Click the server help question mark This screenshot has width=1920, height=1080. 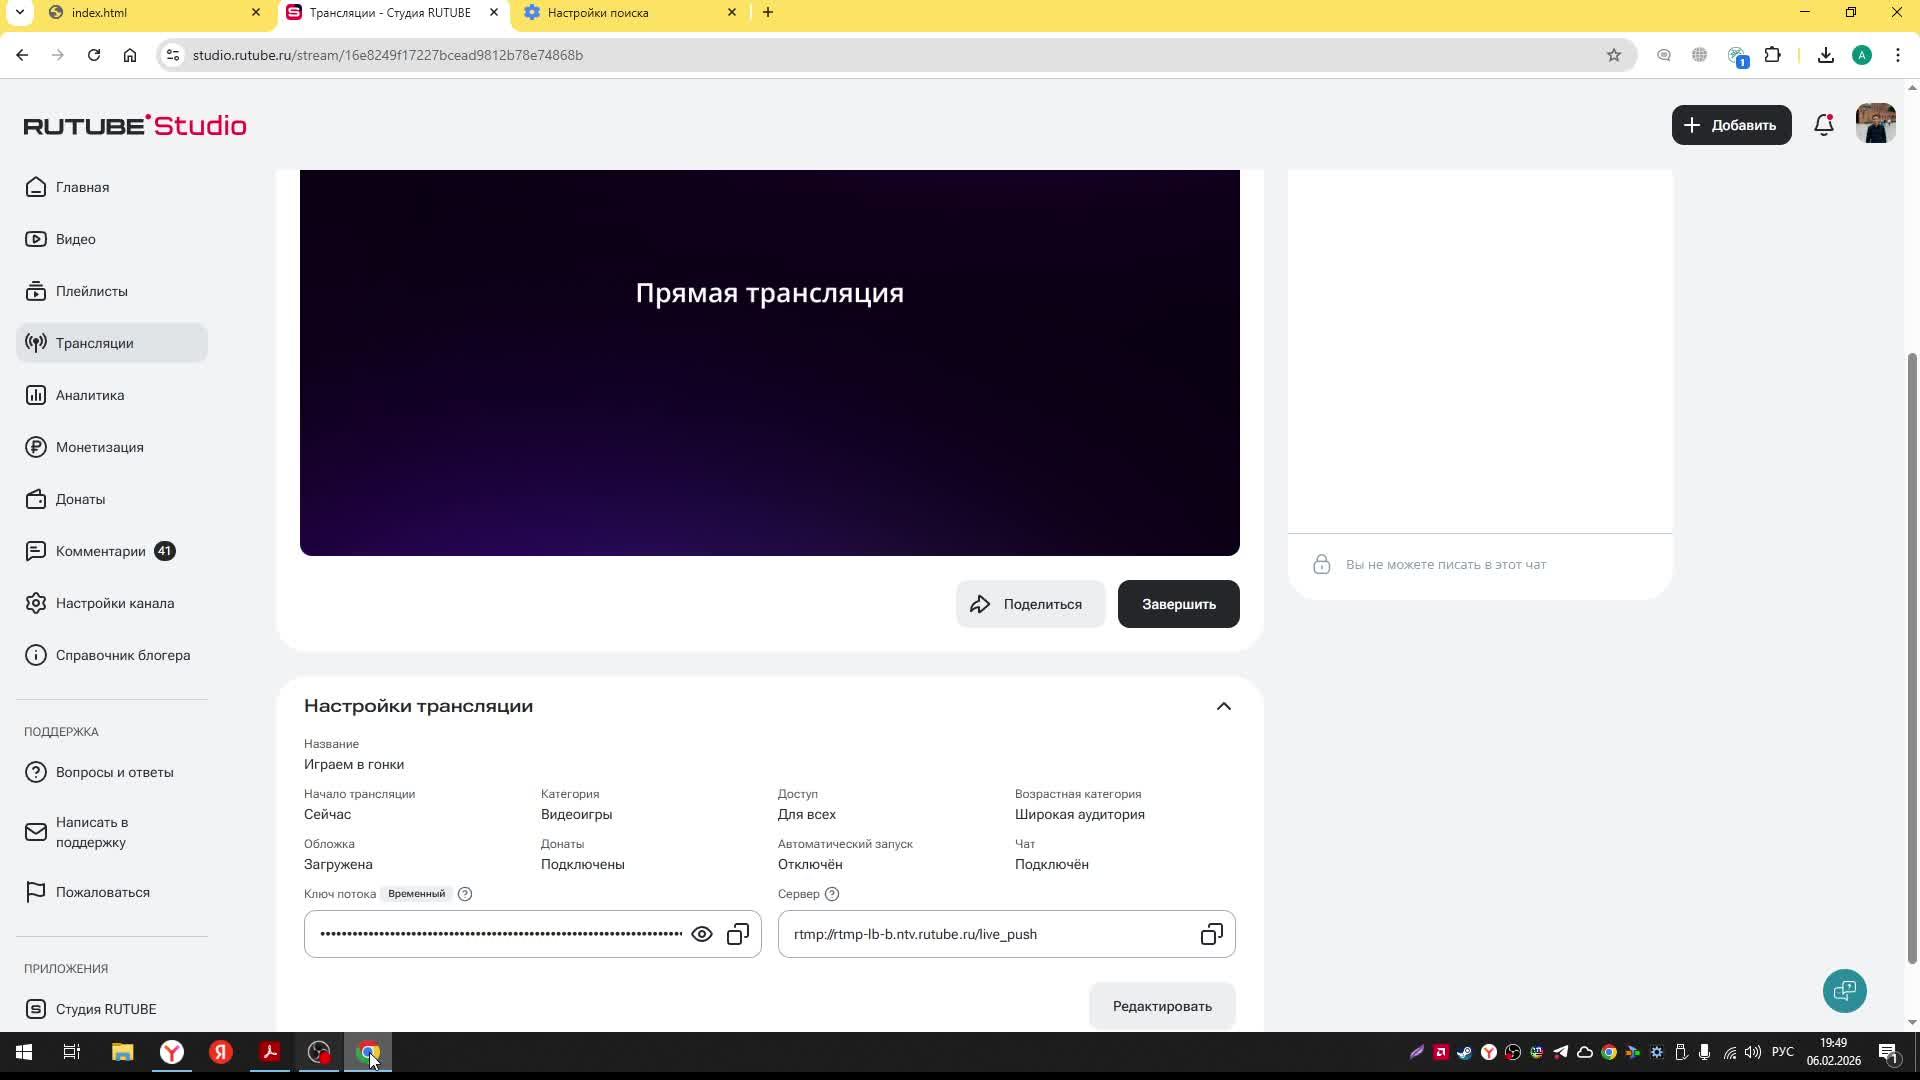tap(832, 894)
